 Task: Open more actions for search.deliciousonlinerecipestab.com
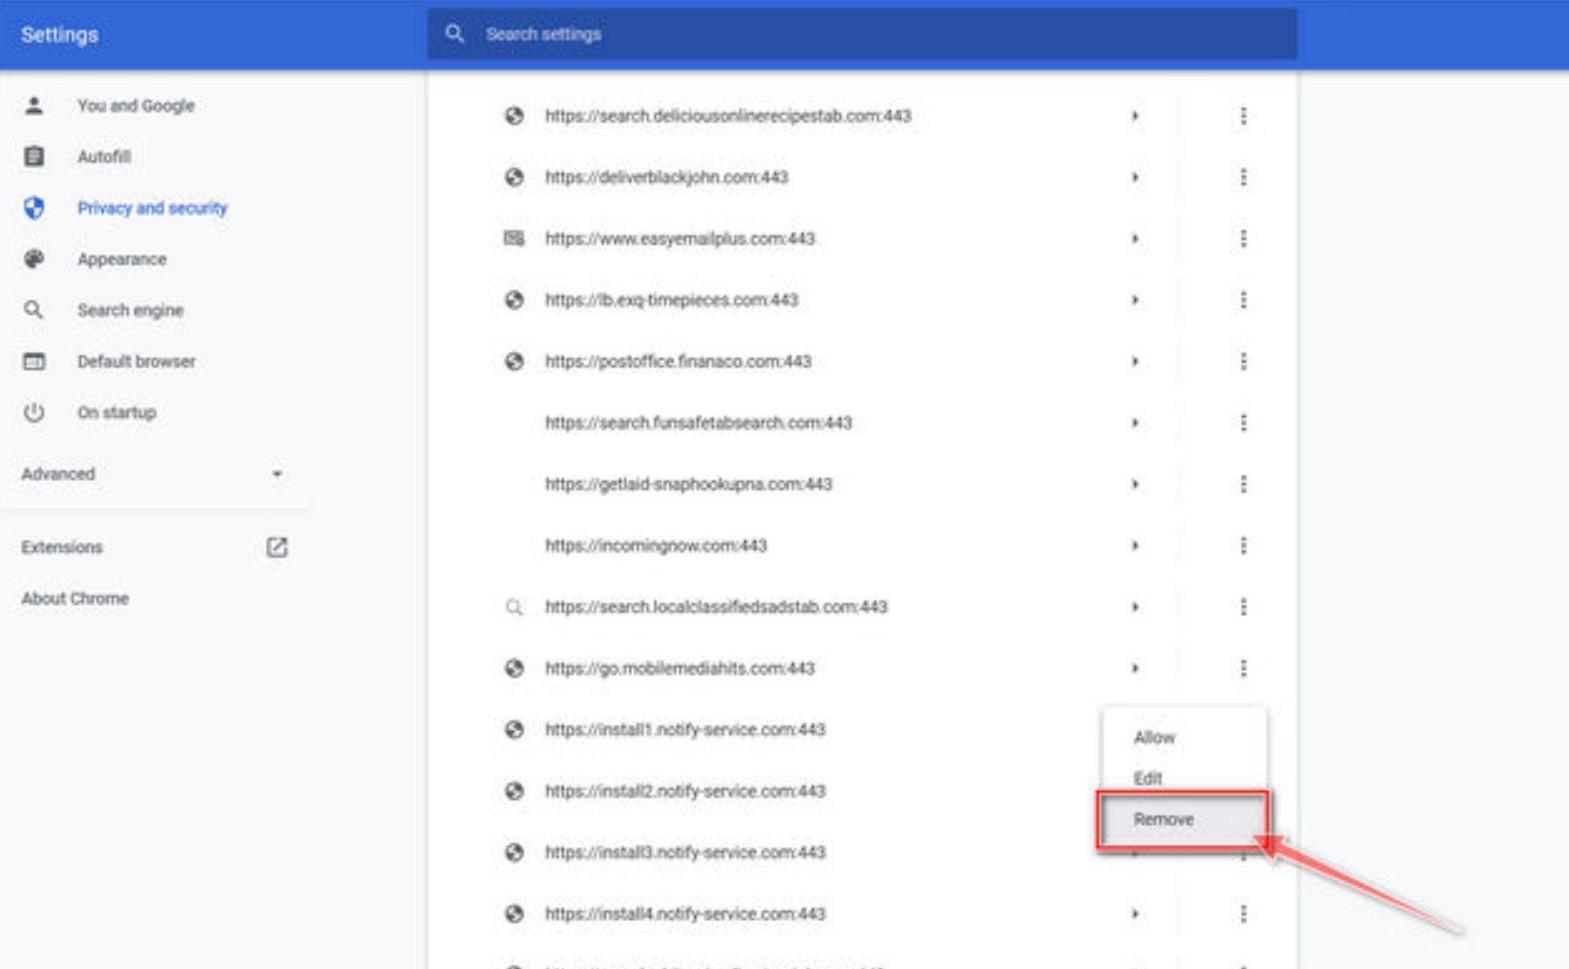(x=1243, y=116)
